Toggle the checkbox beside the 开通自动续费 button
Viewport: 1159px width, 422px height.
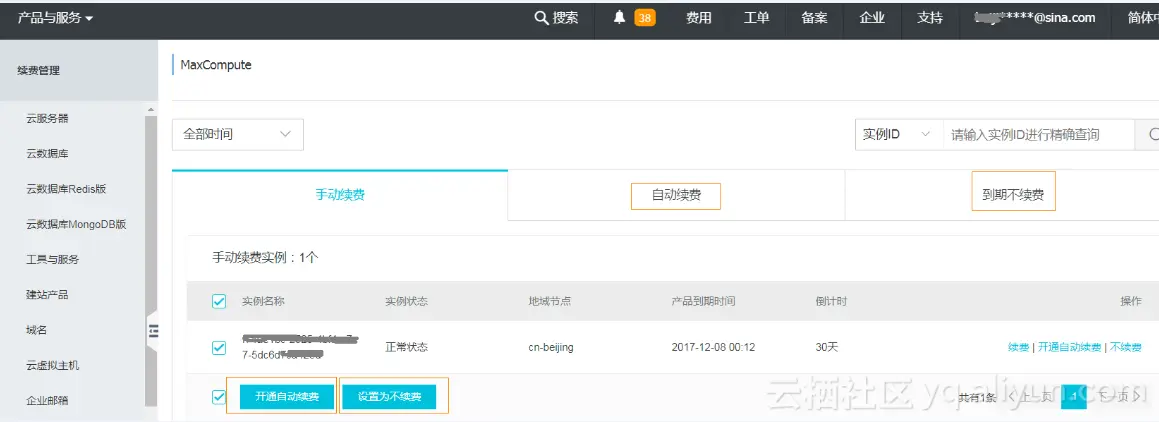coord(219,397)
